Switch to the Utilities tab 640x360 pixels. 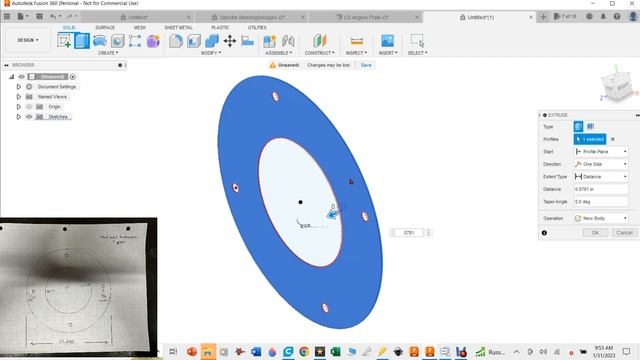(257, 27)
